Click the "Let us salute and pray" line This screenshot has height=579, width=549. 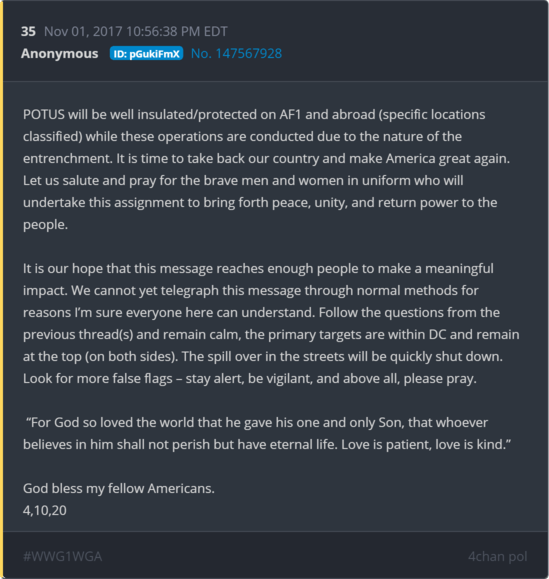tap(243, 181)
